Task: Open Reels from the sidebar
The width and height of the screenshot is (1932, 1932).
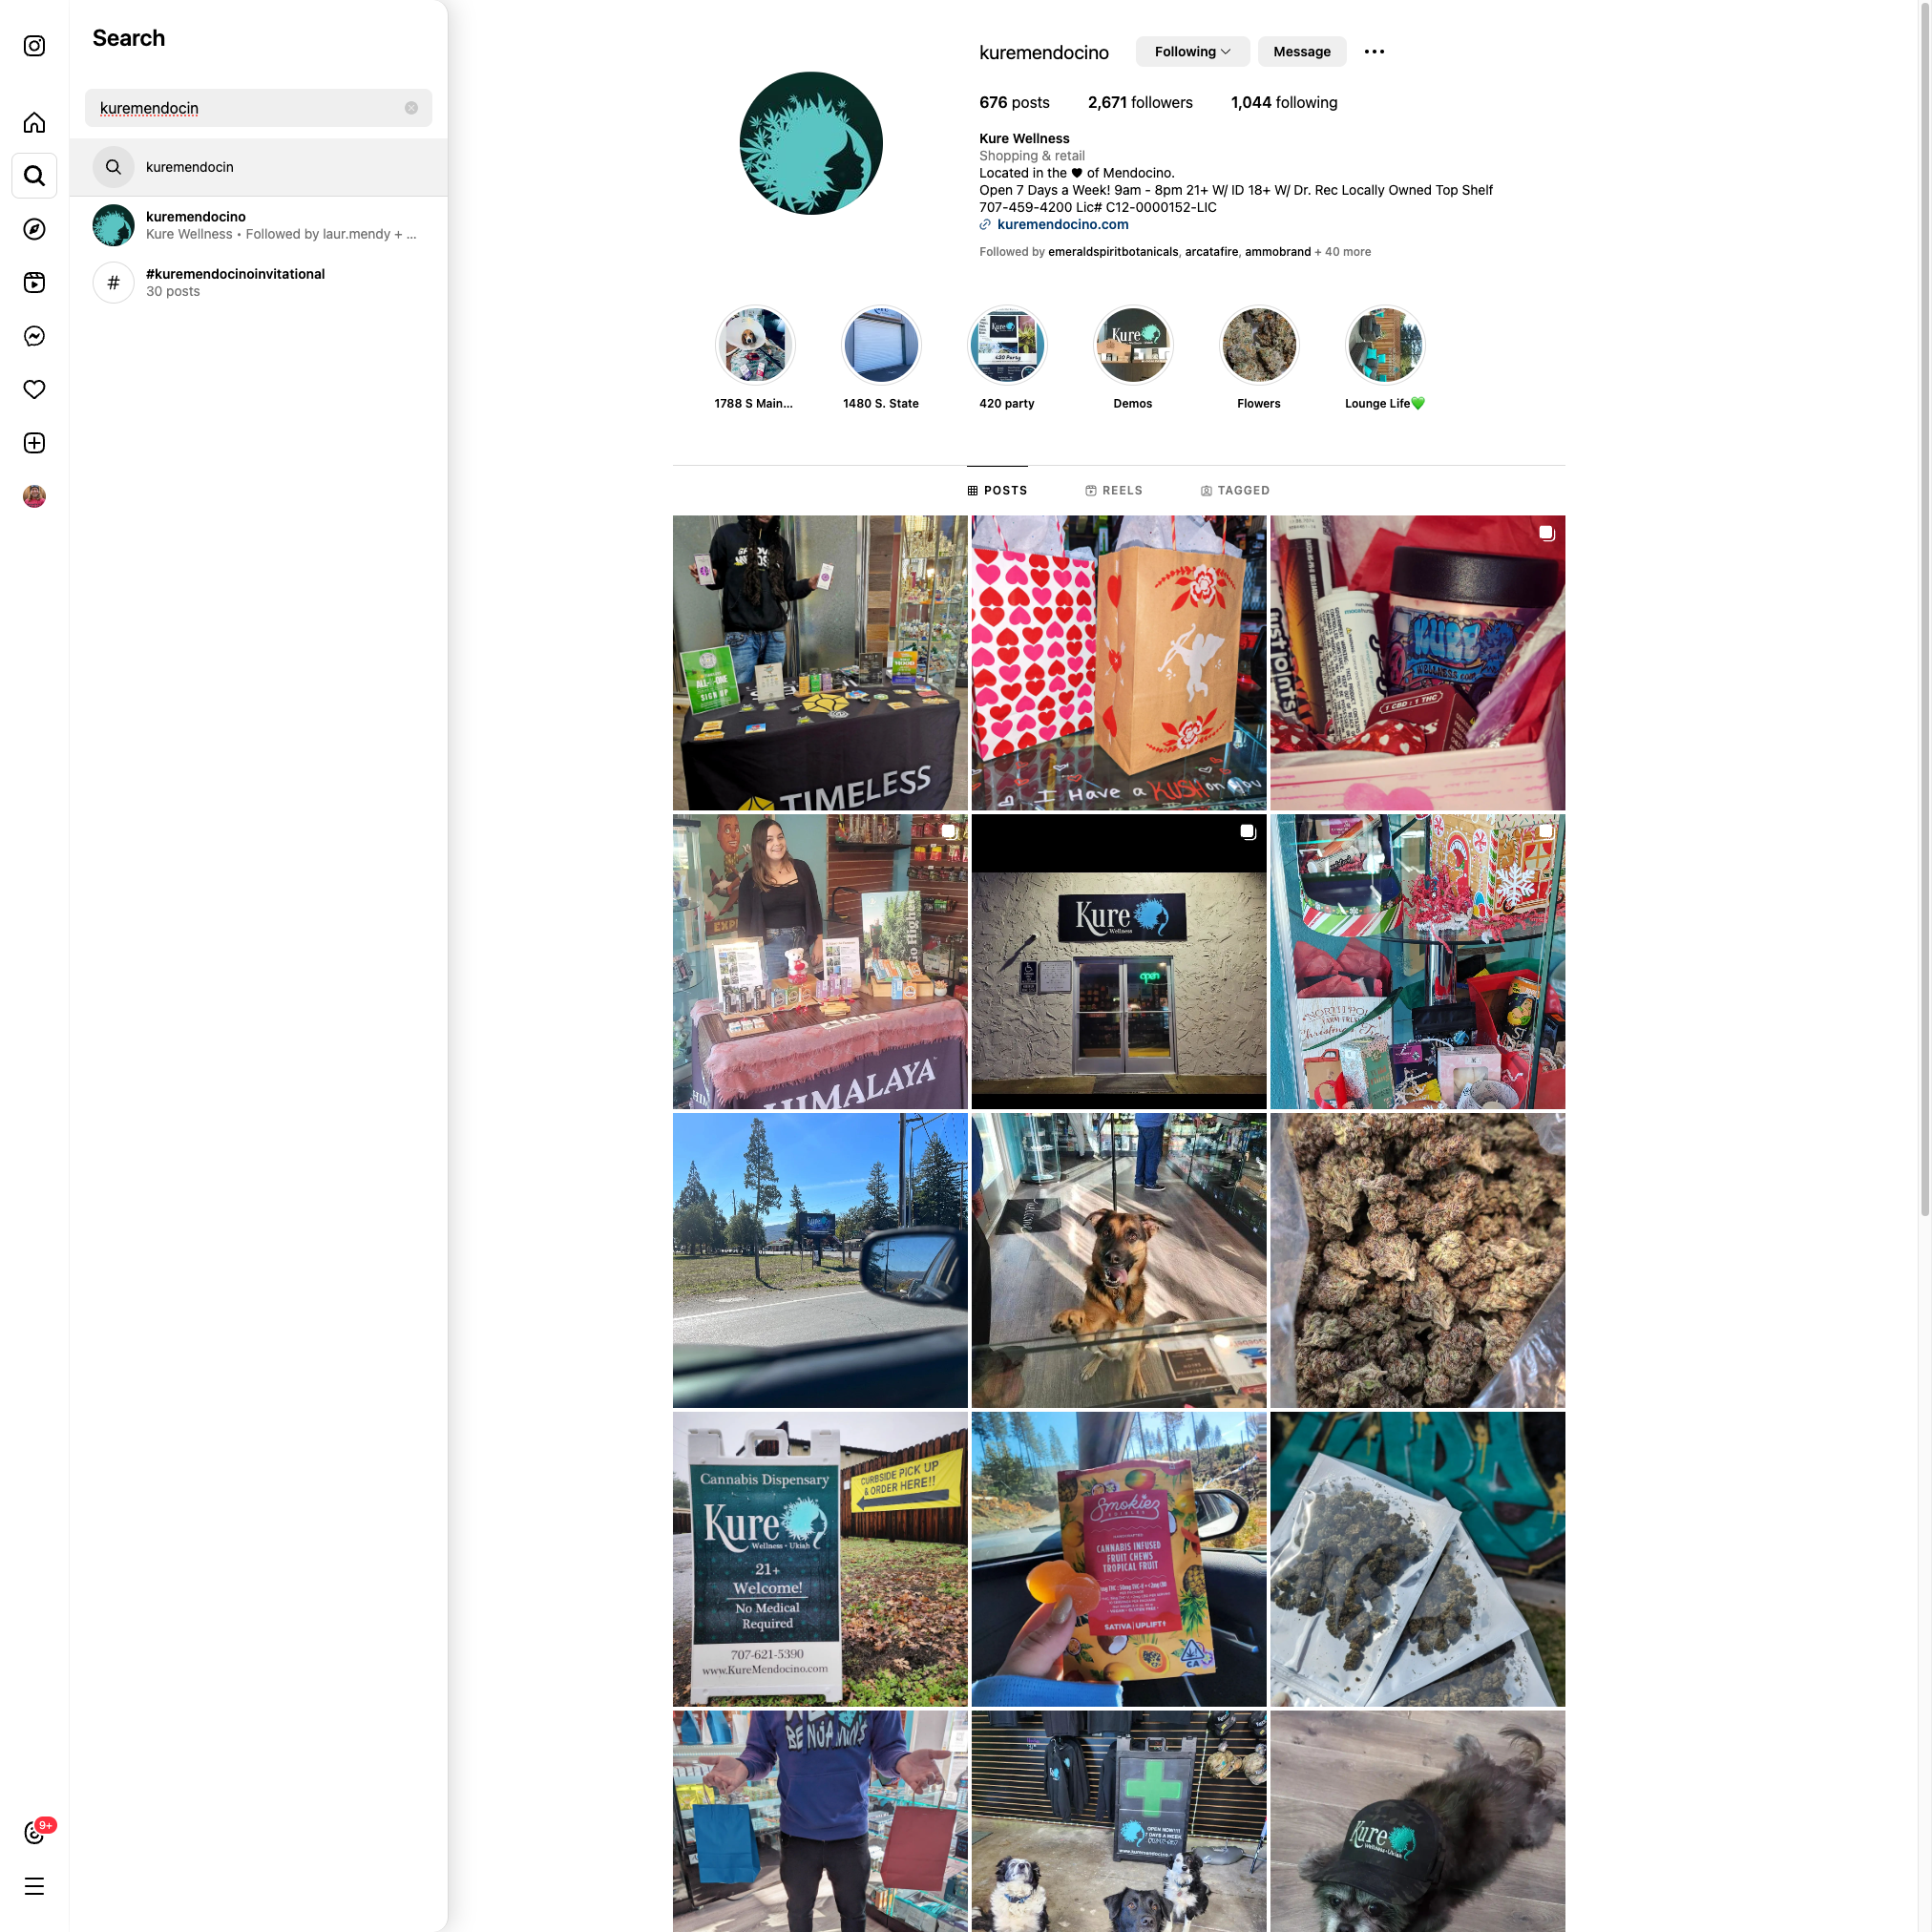Action: click(x=34, y=283)
